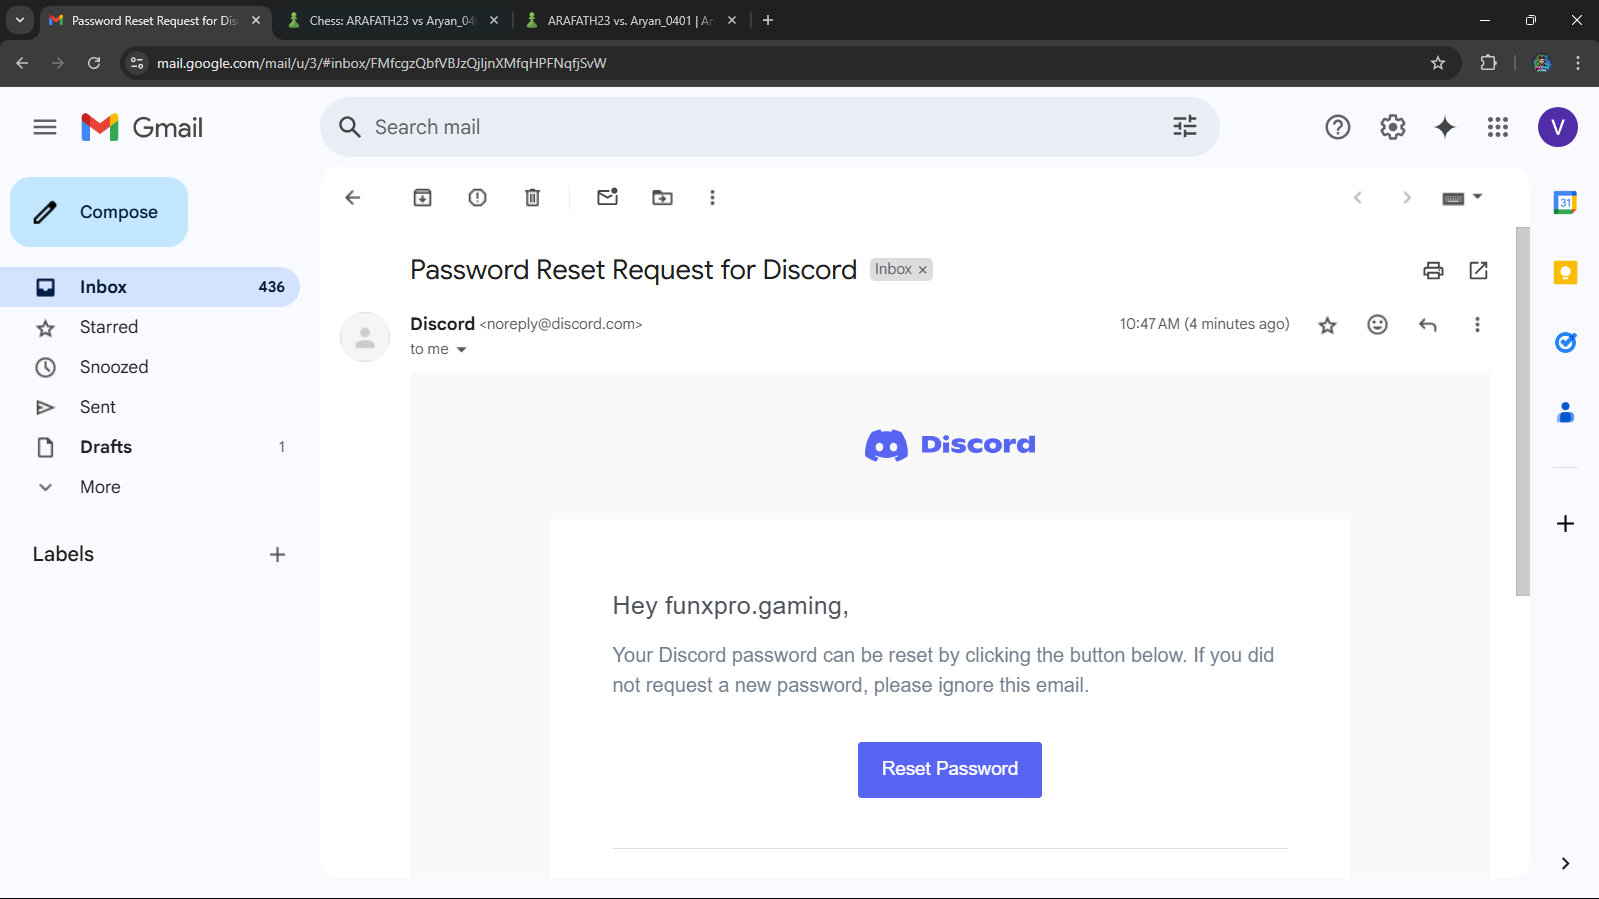Viewport: 1599px width, 899px height.
Task: Click the sender's profile avatar
Action: 365,337
